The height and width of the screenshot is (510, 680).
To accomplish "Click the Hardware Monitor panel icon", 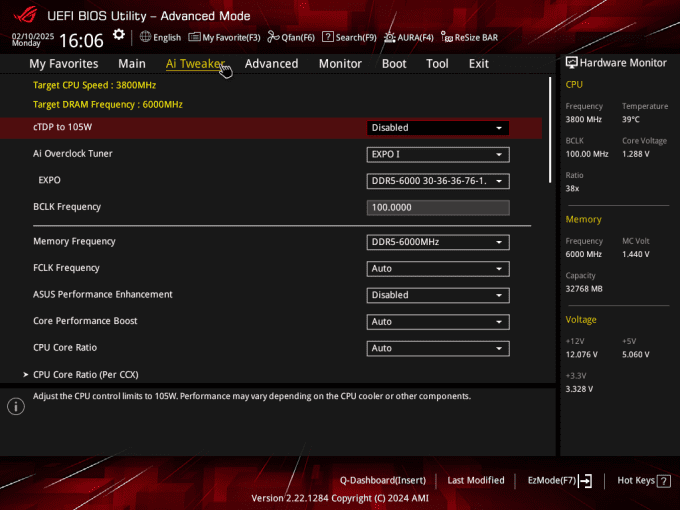I will pyautogui.click(x=572, y=63).
